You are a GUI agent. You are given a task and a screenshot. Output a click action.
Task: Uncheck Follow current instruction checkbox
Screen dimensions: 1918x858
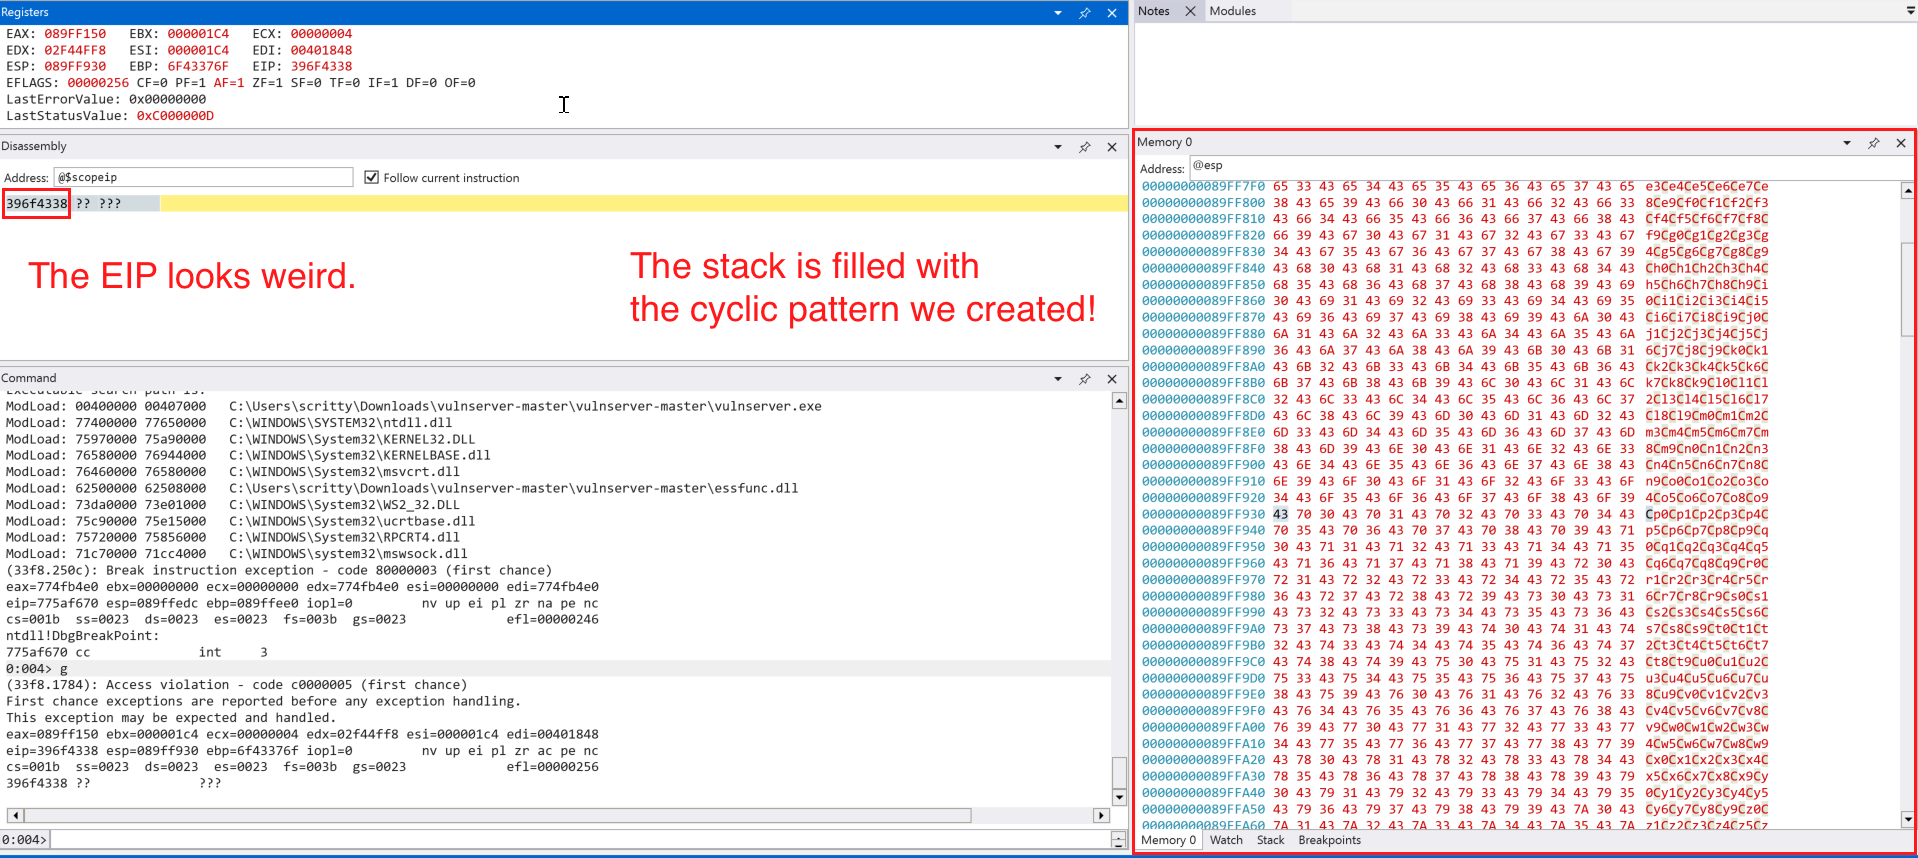pyautogui.click(x=372, y=177)
